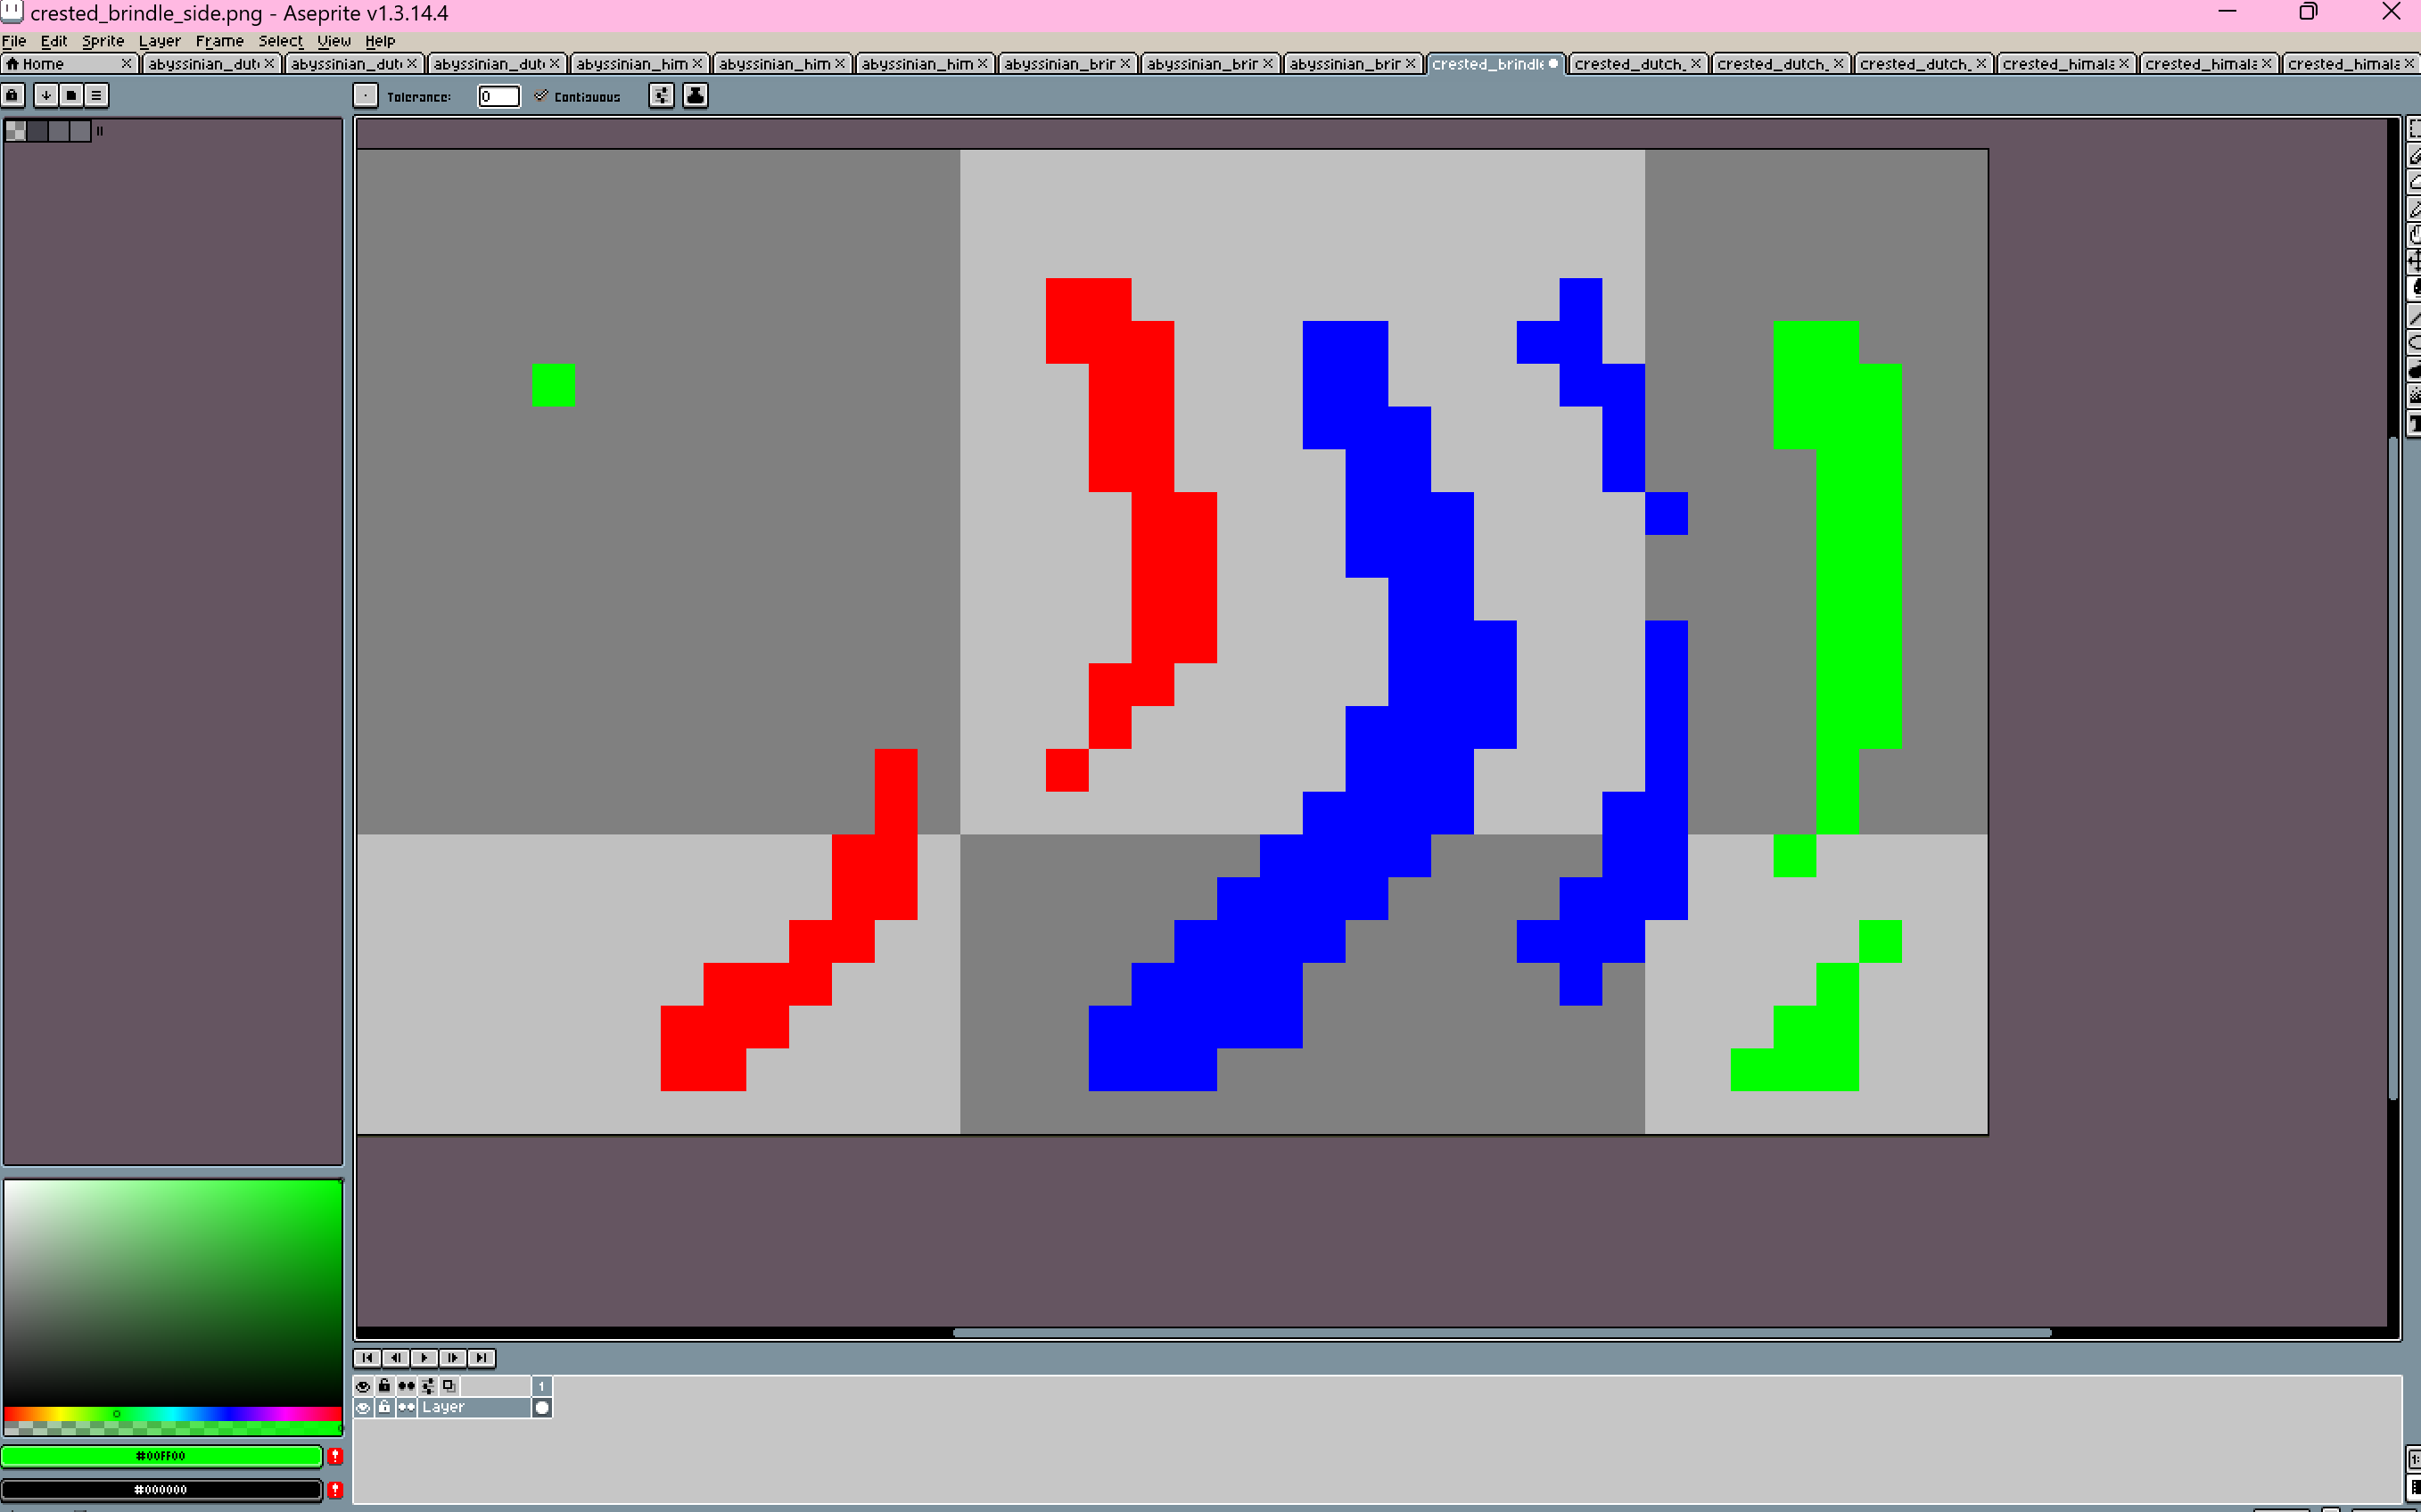Click the horizontal canvas scrollbar
The height and width of the screenshot is (1512, 2421).
click(1502, 1333)
